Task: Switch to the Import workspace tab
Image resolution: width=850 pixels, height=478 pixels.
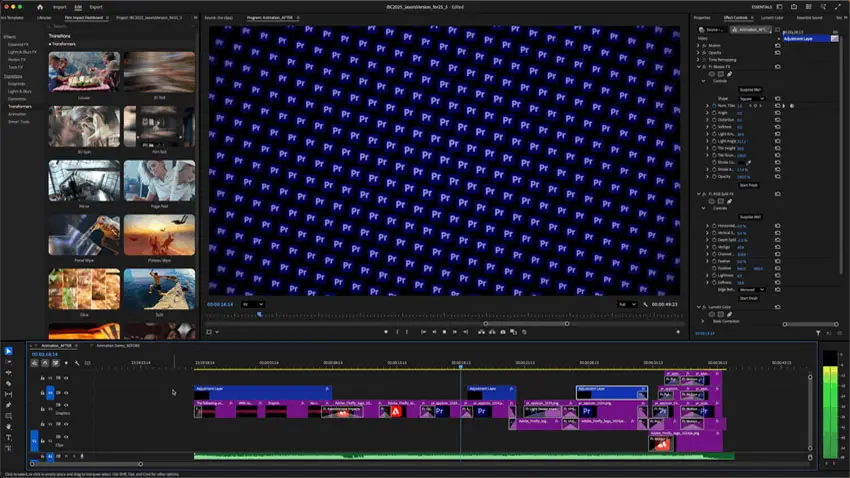Action: [60, 7]
